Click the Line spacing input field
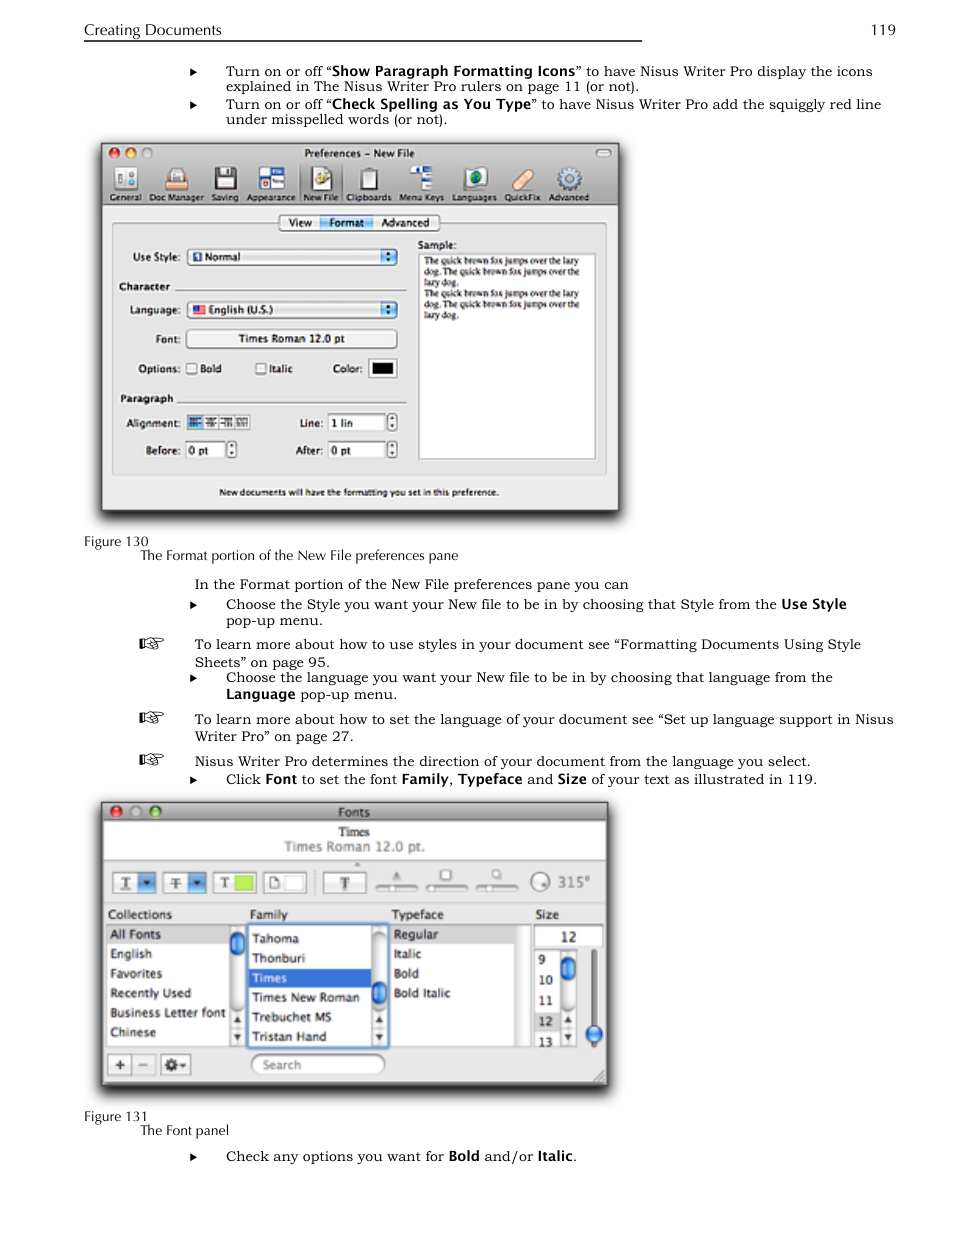 pos(357,423)
